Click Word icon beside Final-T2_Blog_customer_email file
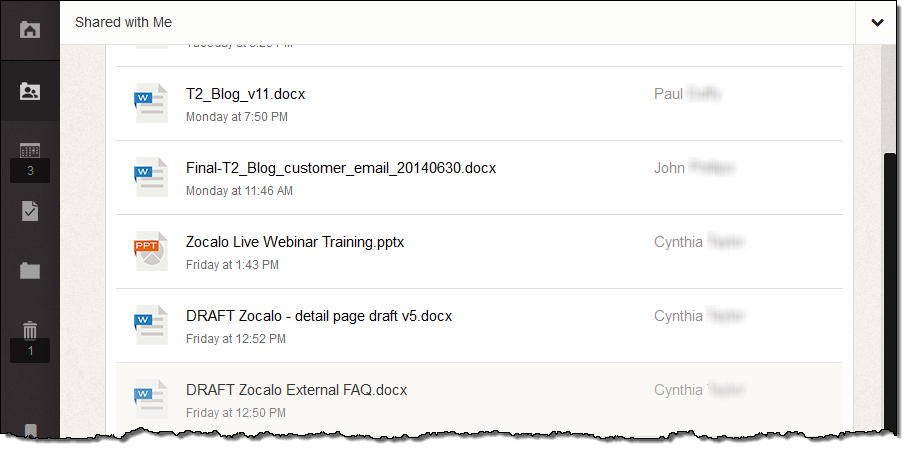The width and height of the screenshot is (908, 449). (x=150, y=177)
